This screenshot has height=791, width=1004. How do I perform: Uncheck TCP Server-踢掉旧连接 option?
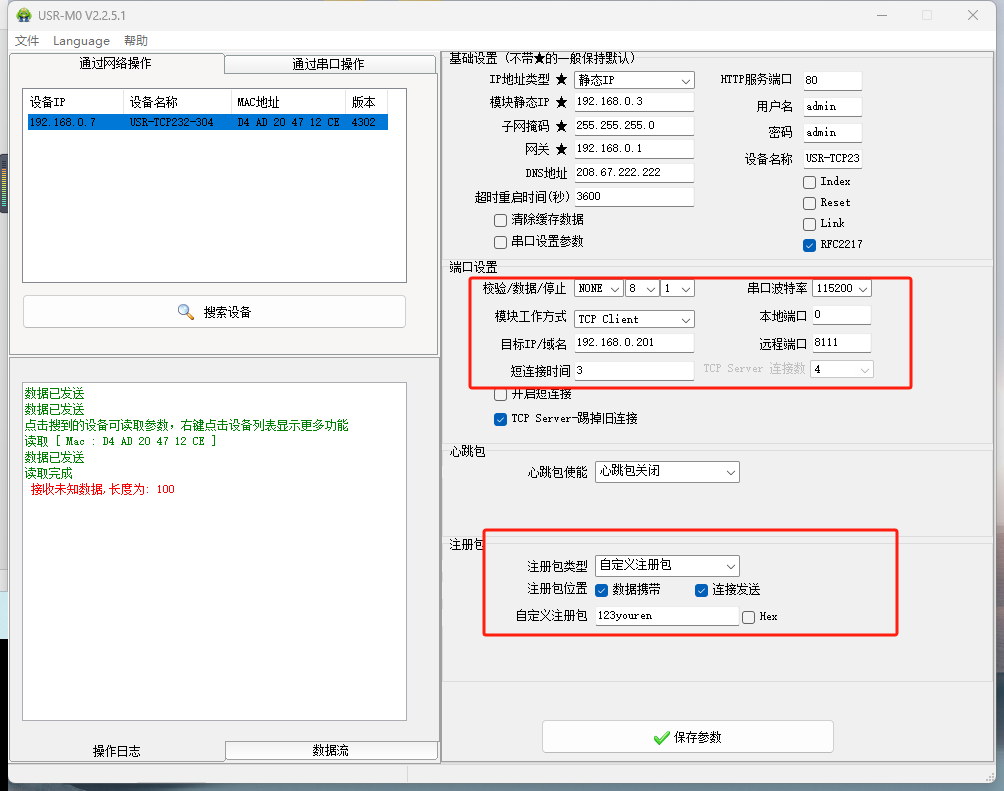point(501,419)
